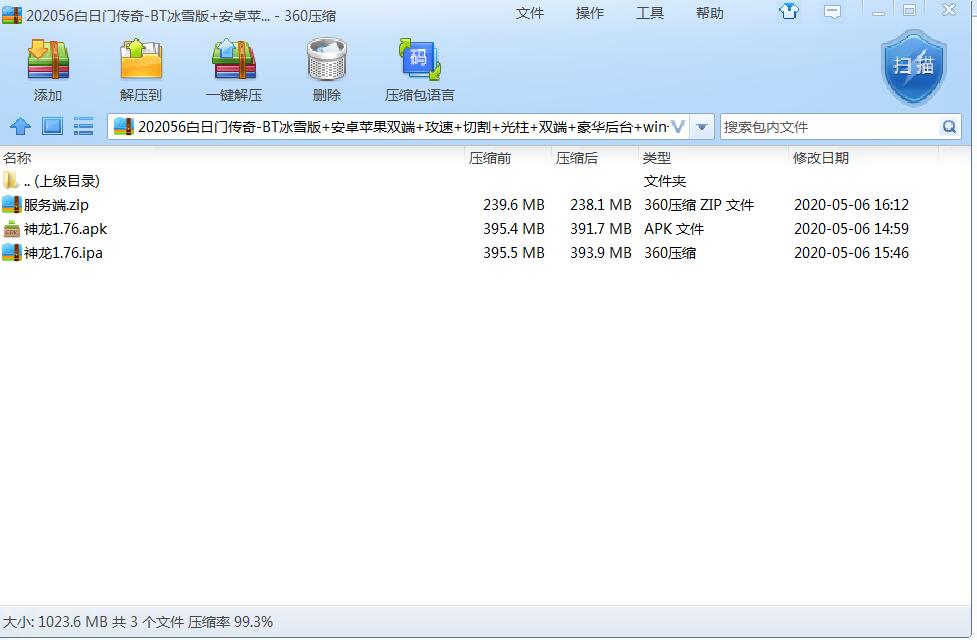Click the 添加 (Add) toolbar icon
Image resolution: width=977 pixels, height=640 pixels.
(x=48, y=60)
